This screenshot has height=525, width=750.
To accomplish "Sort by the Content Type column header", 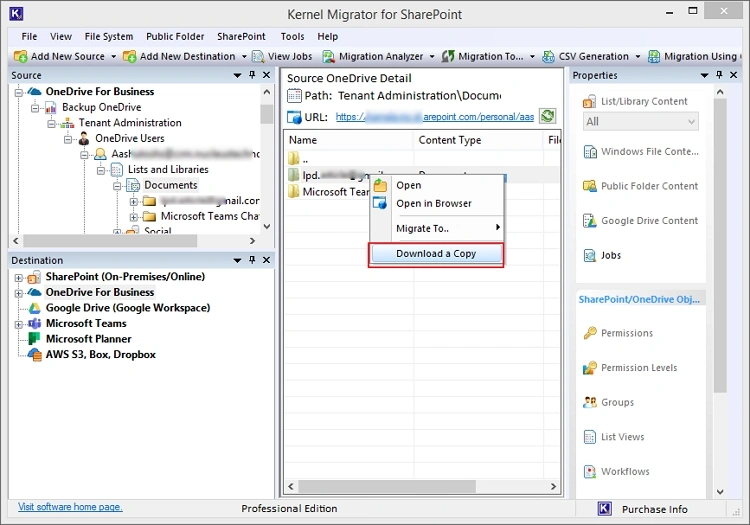I will [x=478, y=140].
